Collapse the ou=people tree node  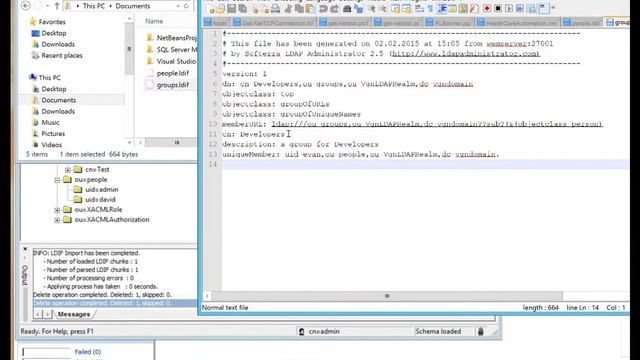pos(57,180)
